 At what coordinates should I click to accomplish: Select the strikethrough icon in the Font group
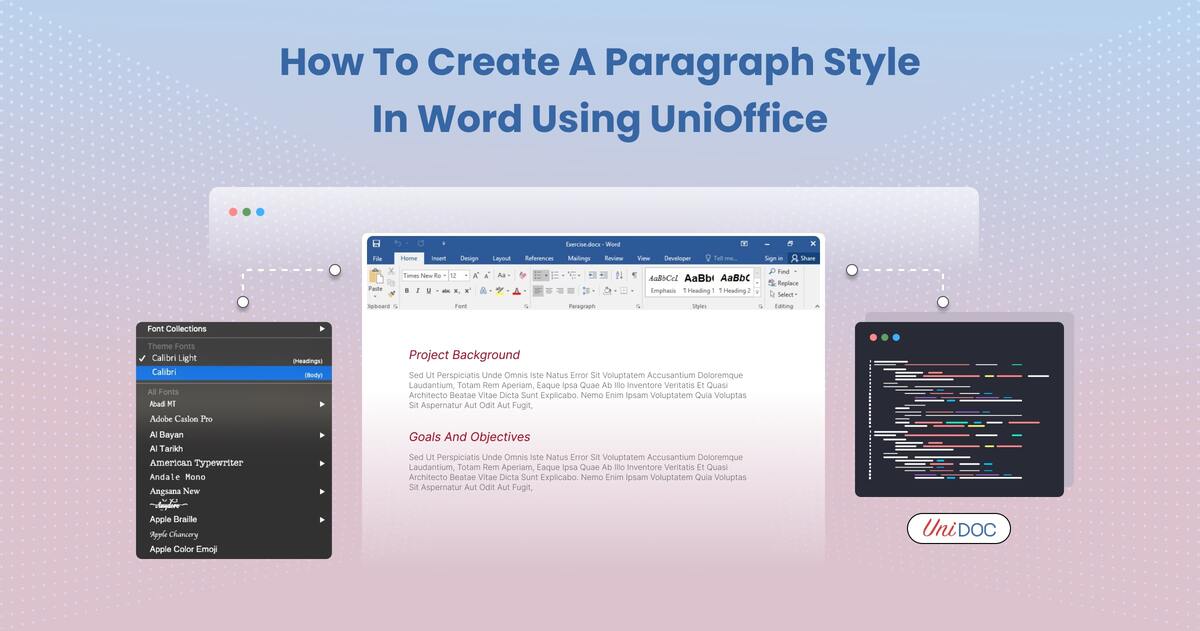click(446, 289)
